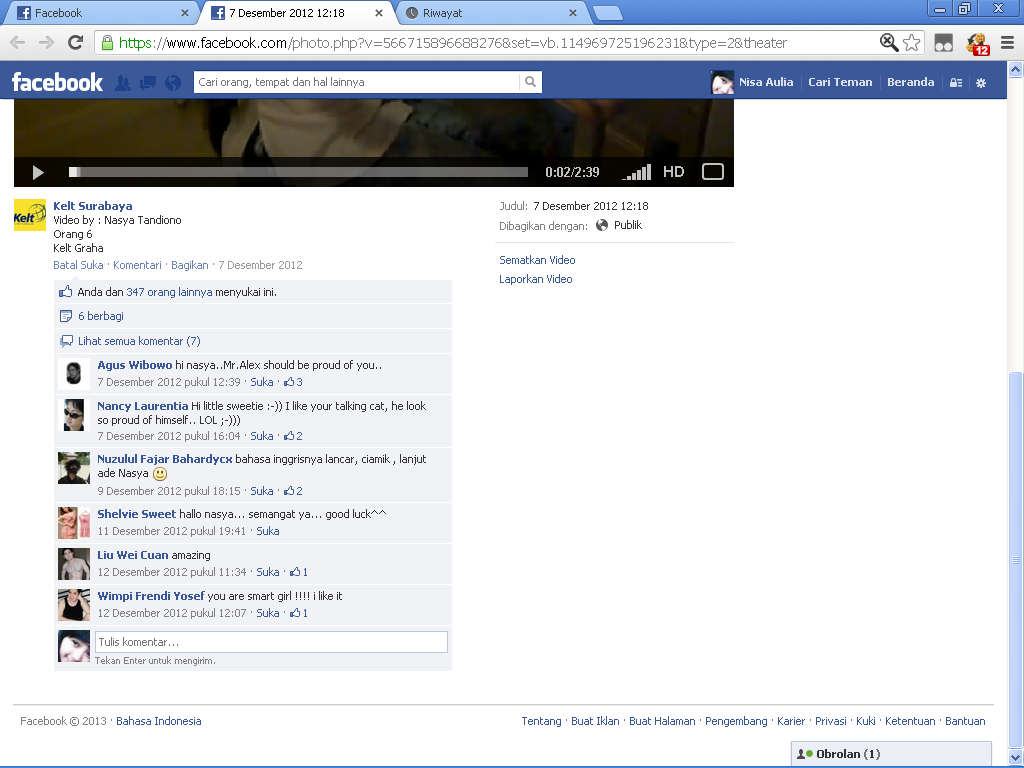The width and height of the screenshot is (1024, 768).
Task: View 2 likes on Nuzulul Fajar comment
Action: [x=293, y=491]
